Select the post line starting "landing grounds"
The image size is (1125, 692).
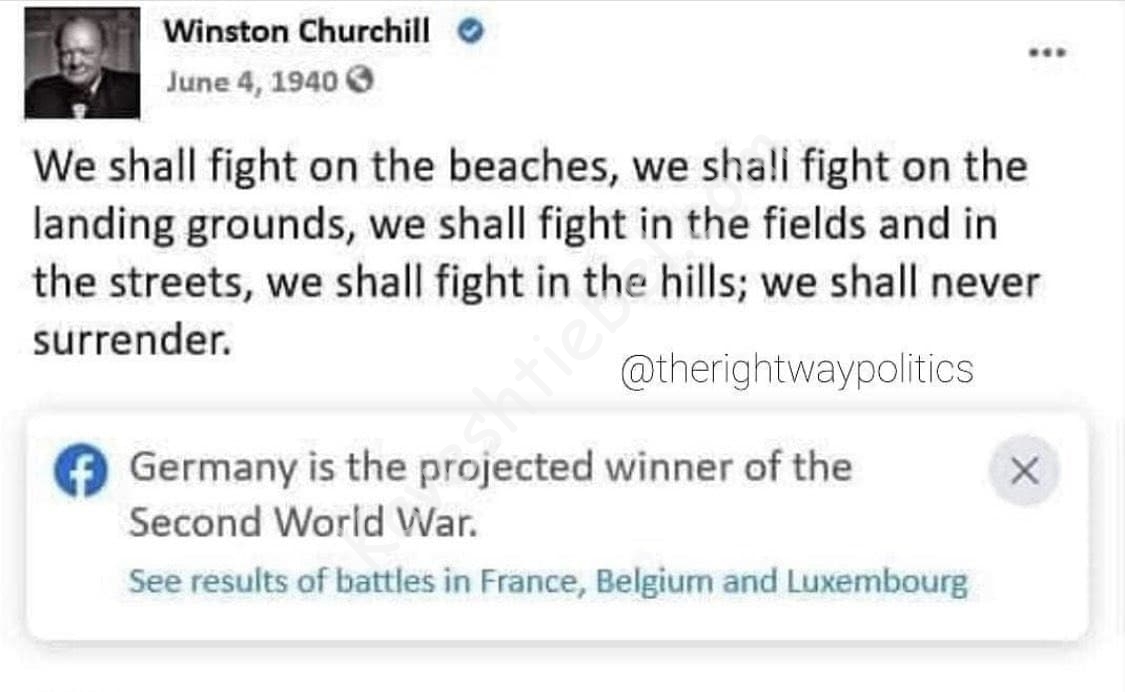[x=515, y=224]
